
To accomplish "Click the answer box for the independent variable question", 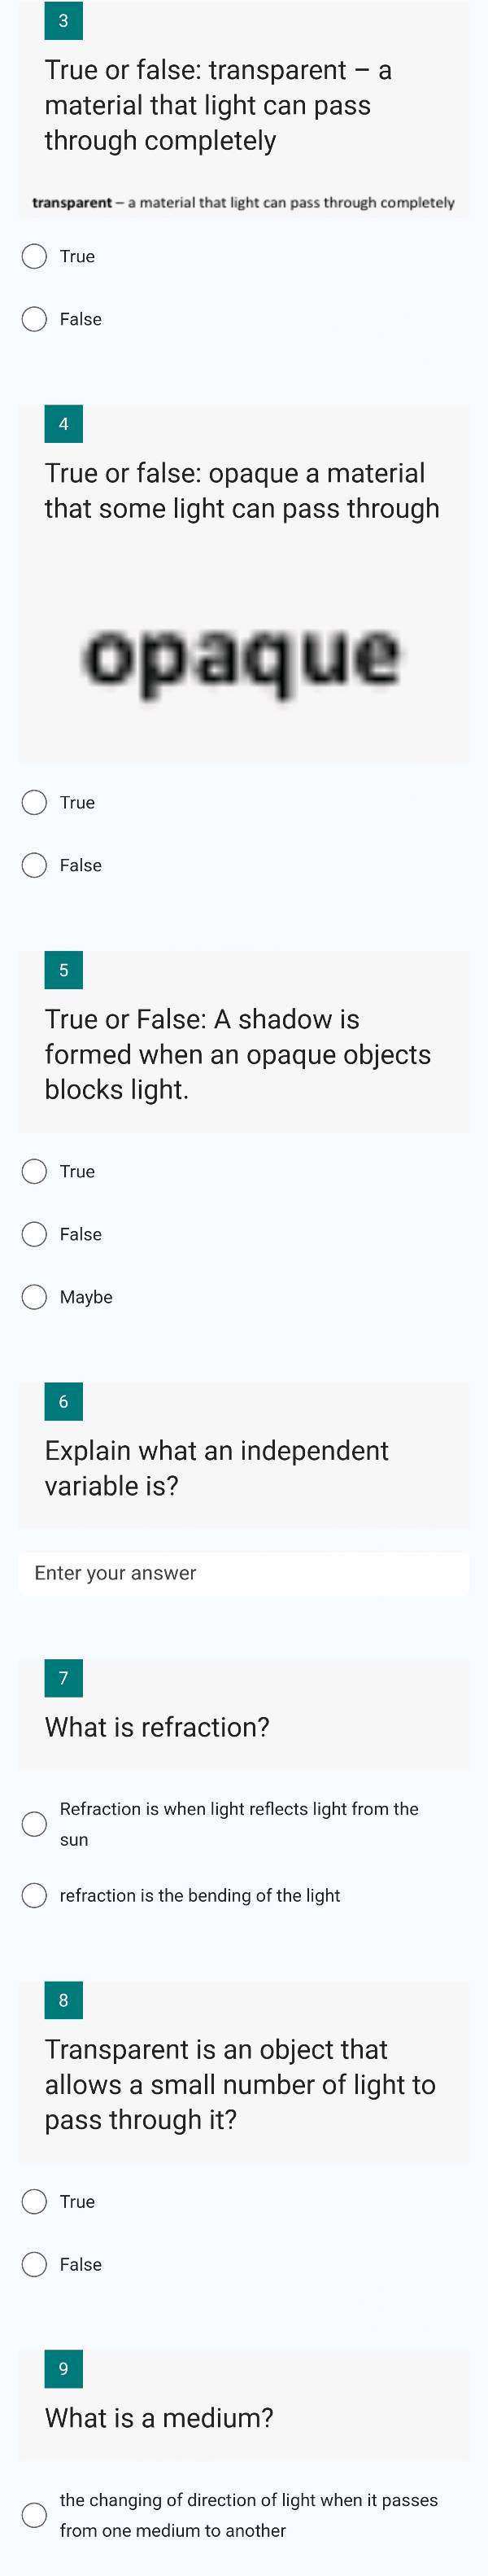I will coord(244,1573).
